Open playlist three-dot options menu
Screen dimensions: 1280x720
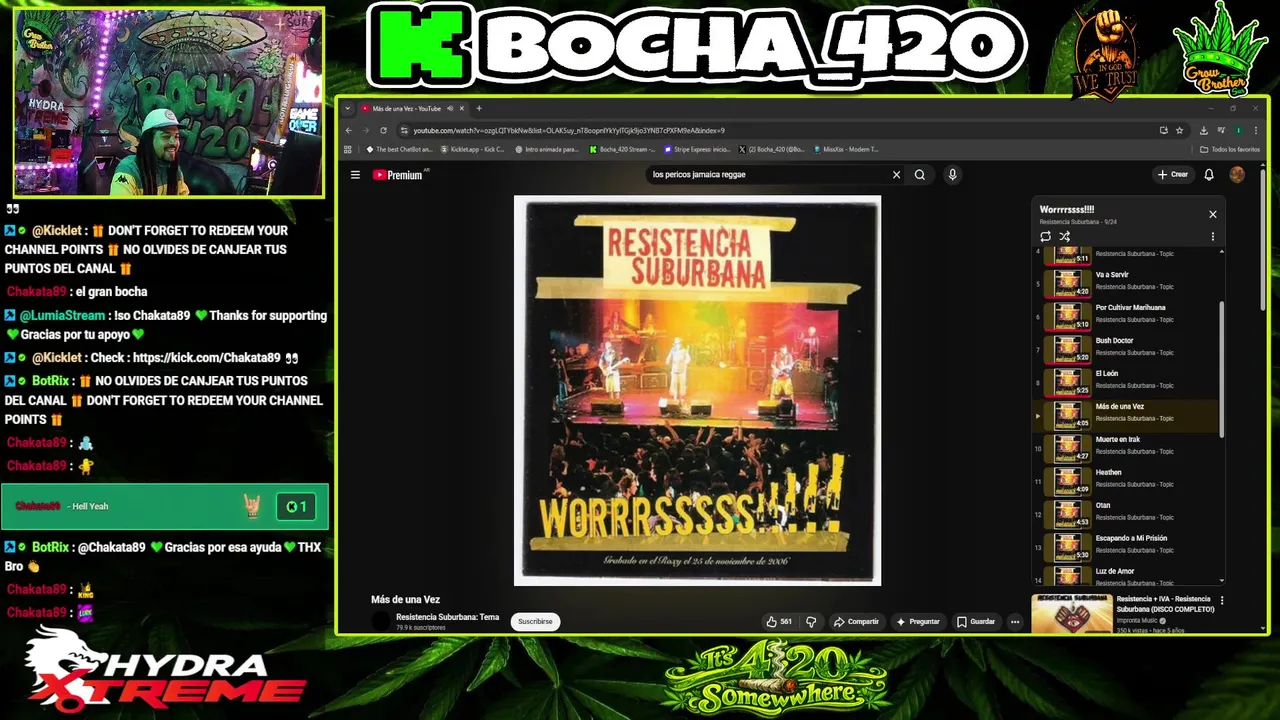1213,237
